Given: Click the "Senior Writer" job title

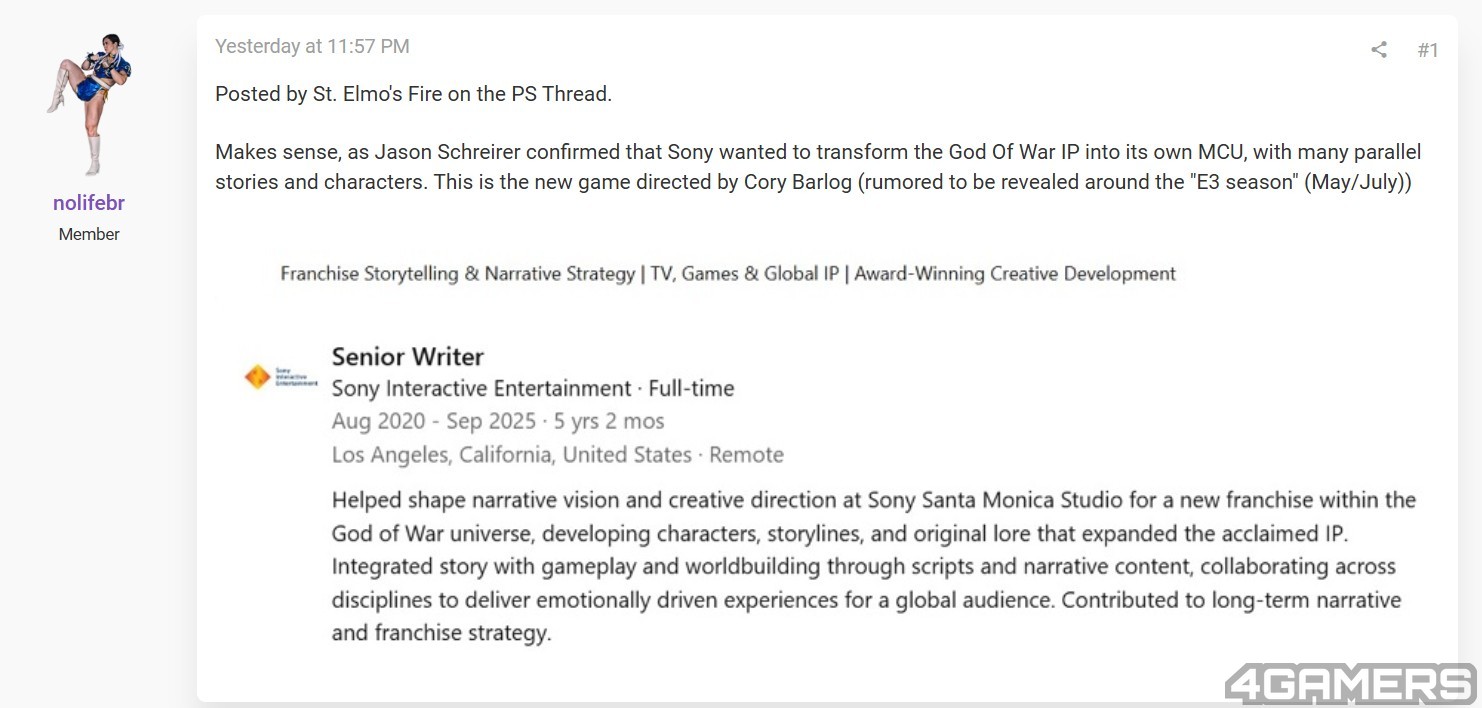Looking at the screenshot, I should coord(408,356).
